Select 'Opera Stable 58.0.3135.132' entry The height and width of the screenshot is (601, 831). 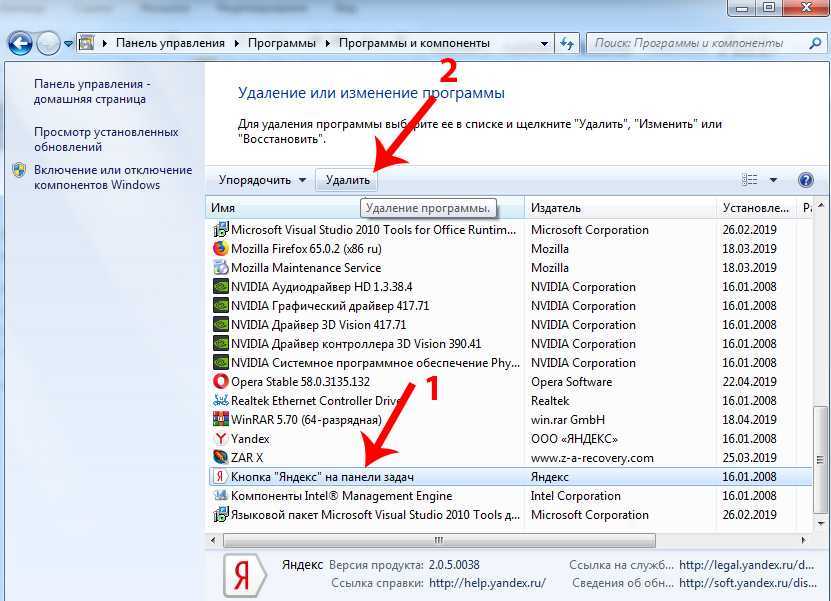pos(300,382)
